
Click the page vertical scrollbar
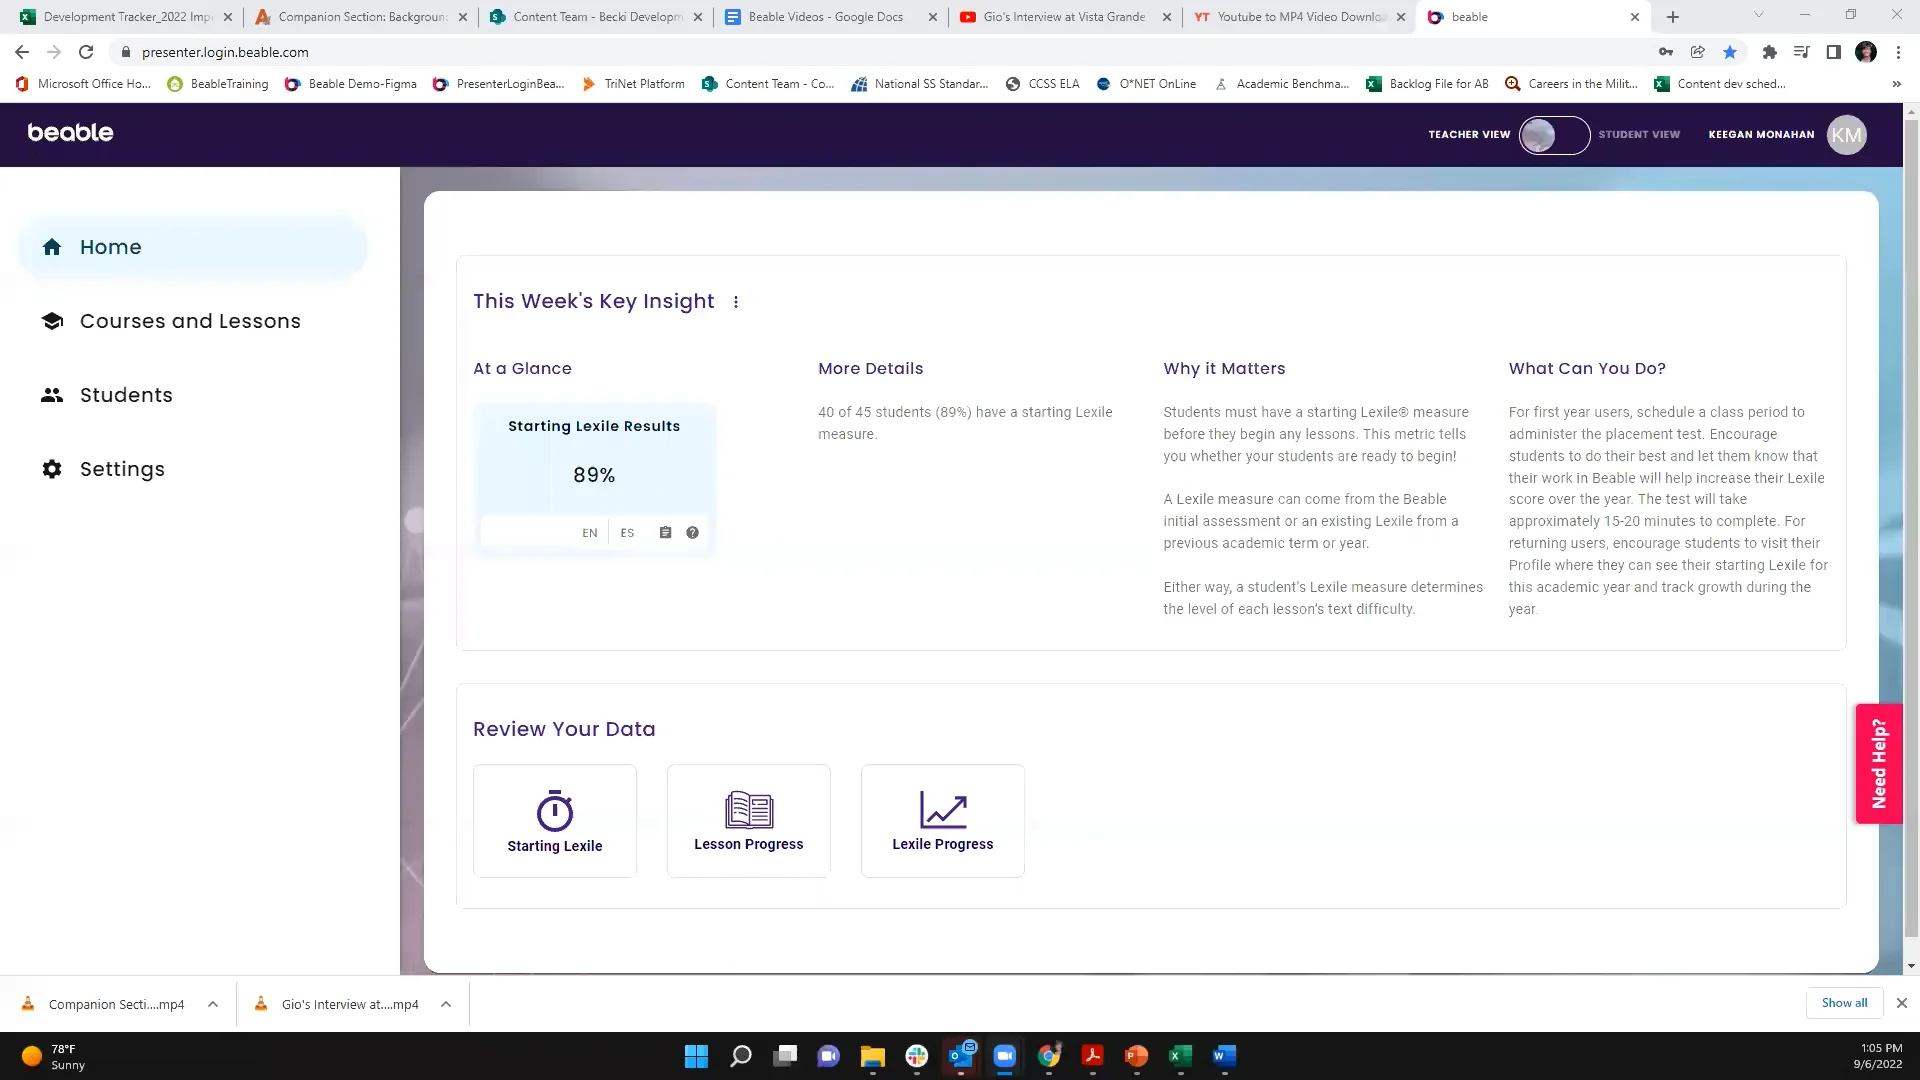pyautogui.click(x=1911, y=530)
